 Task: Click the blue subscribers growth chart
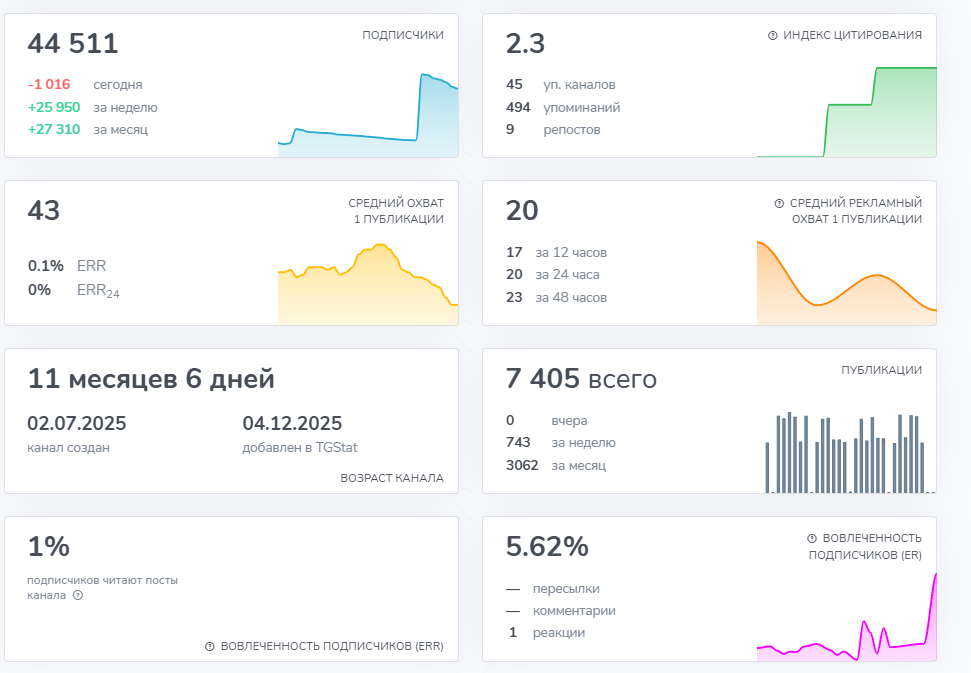[368, 115]
